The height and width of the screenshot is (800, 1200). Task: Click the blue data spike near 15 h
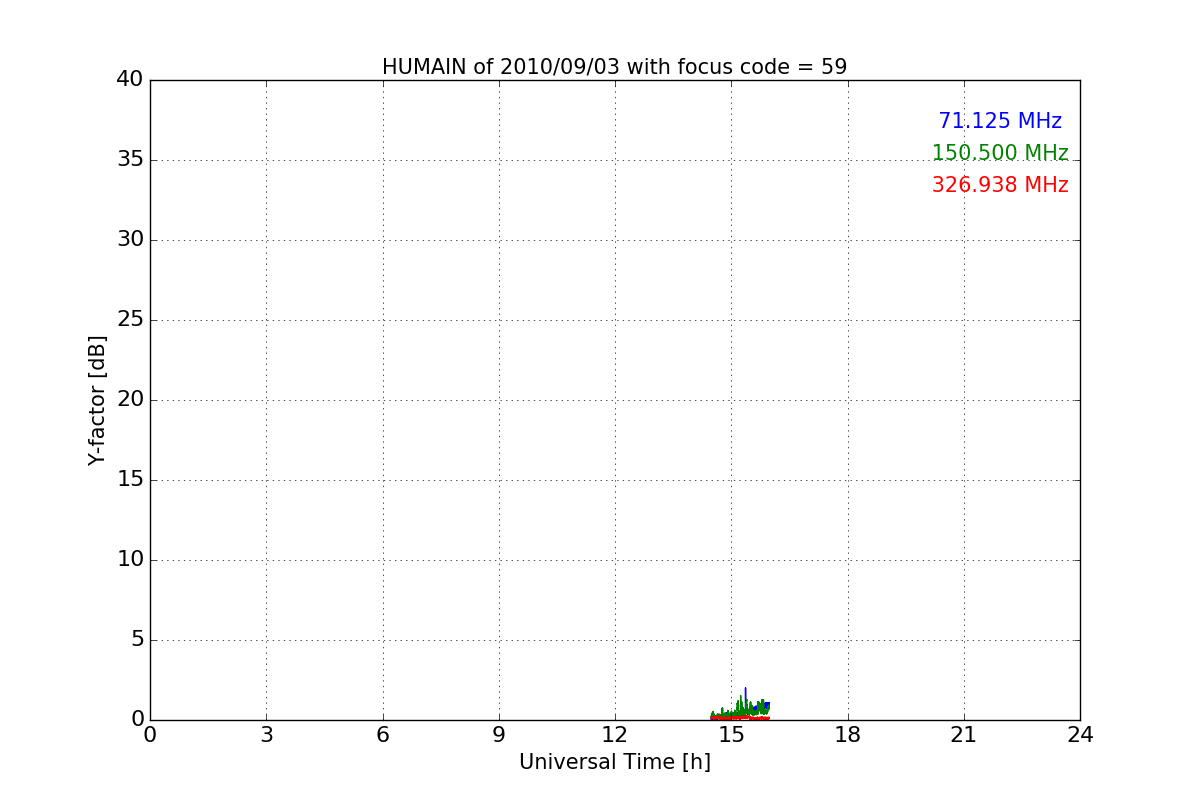point(745,699)
